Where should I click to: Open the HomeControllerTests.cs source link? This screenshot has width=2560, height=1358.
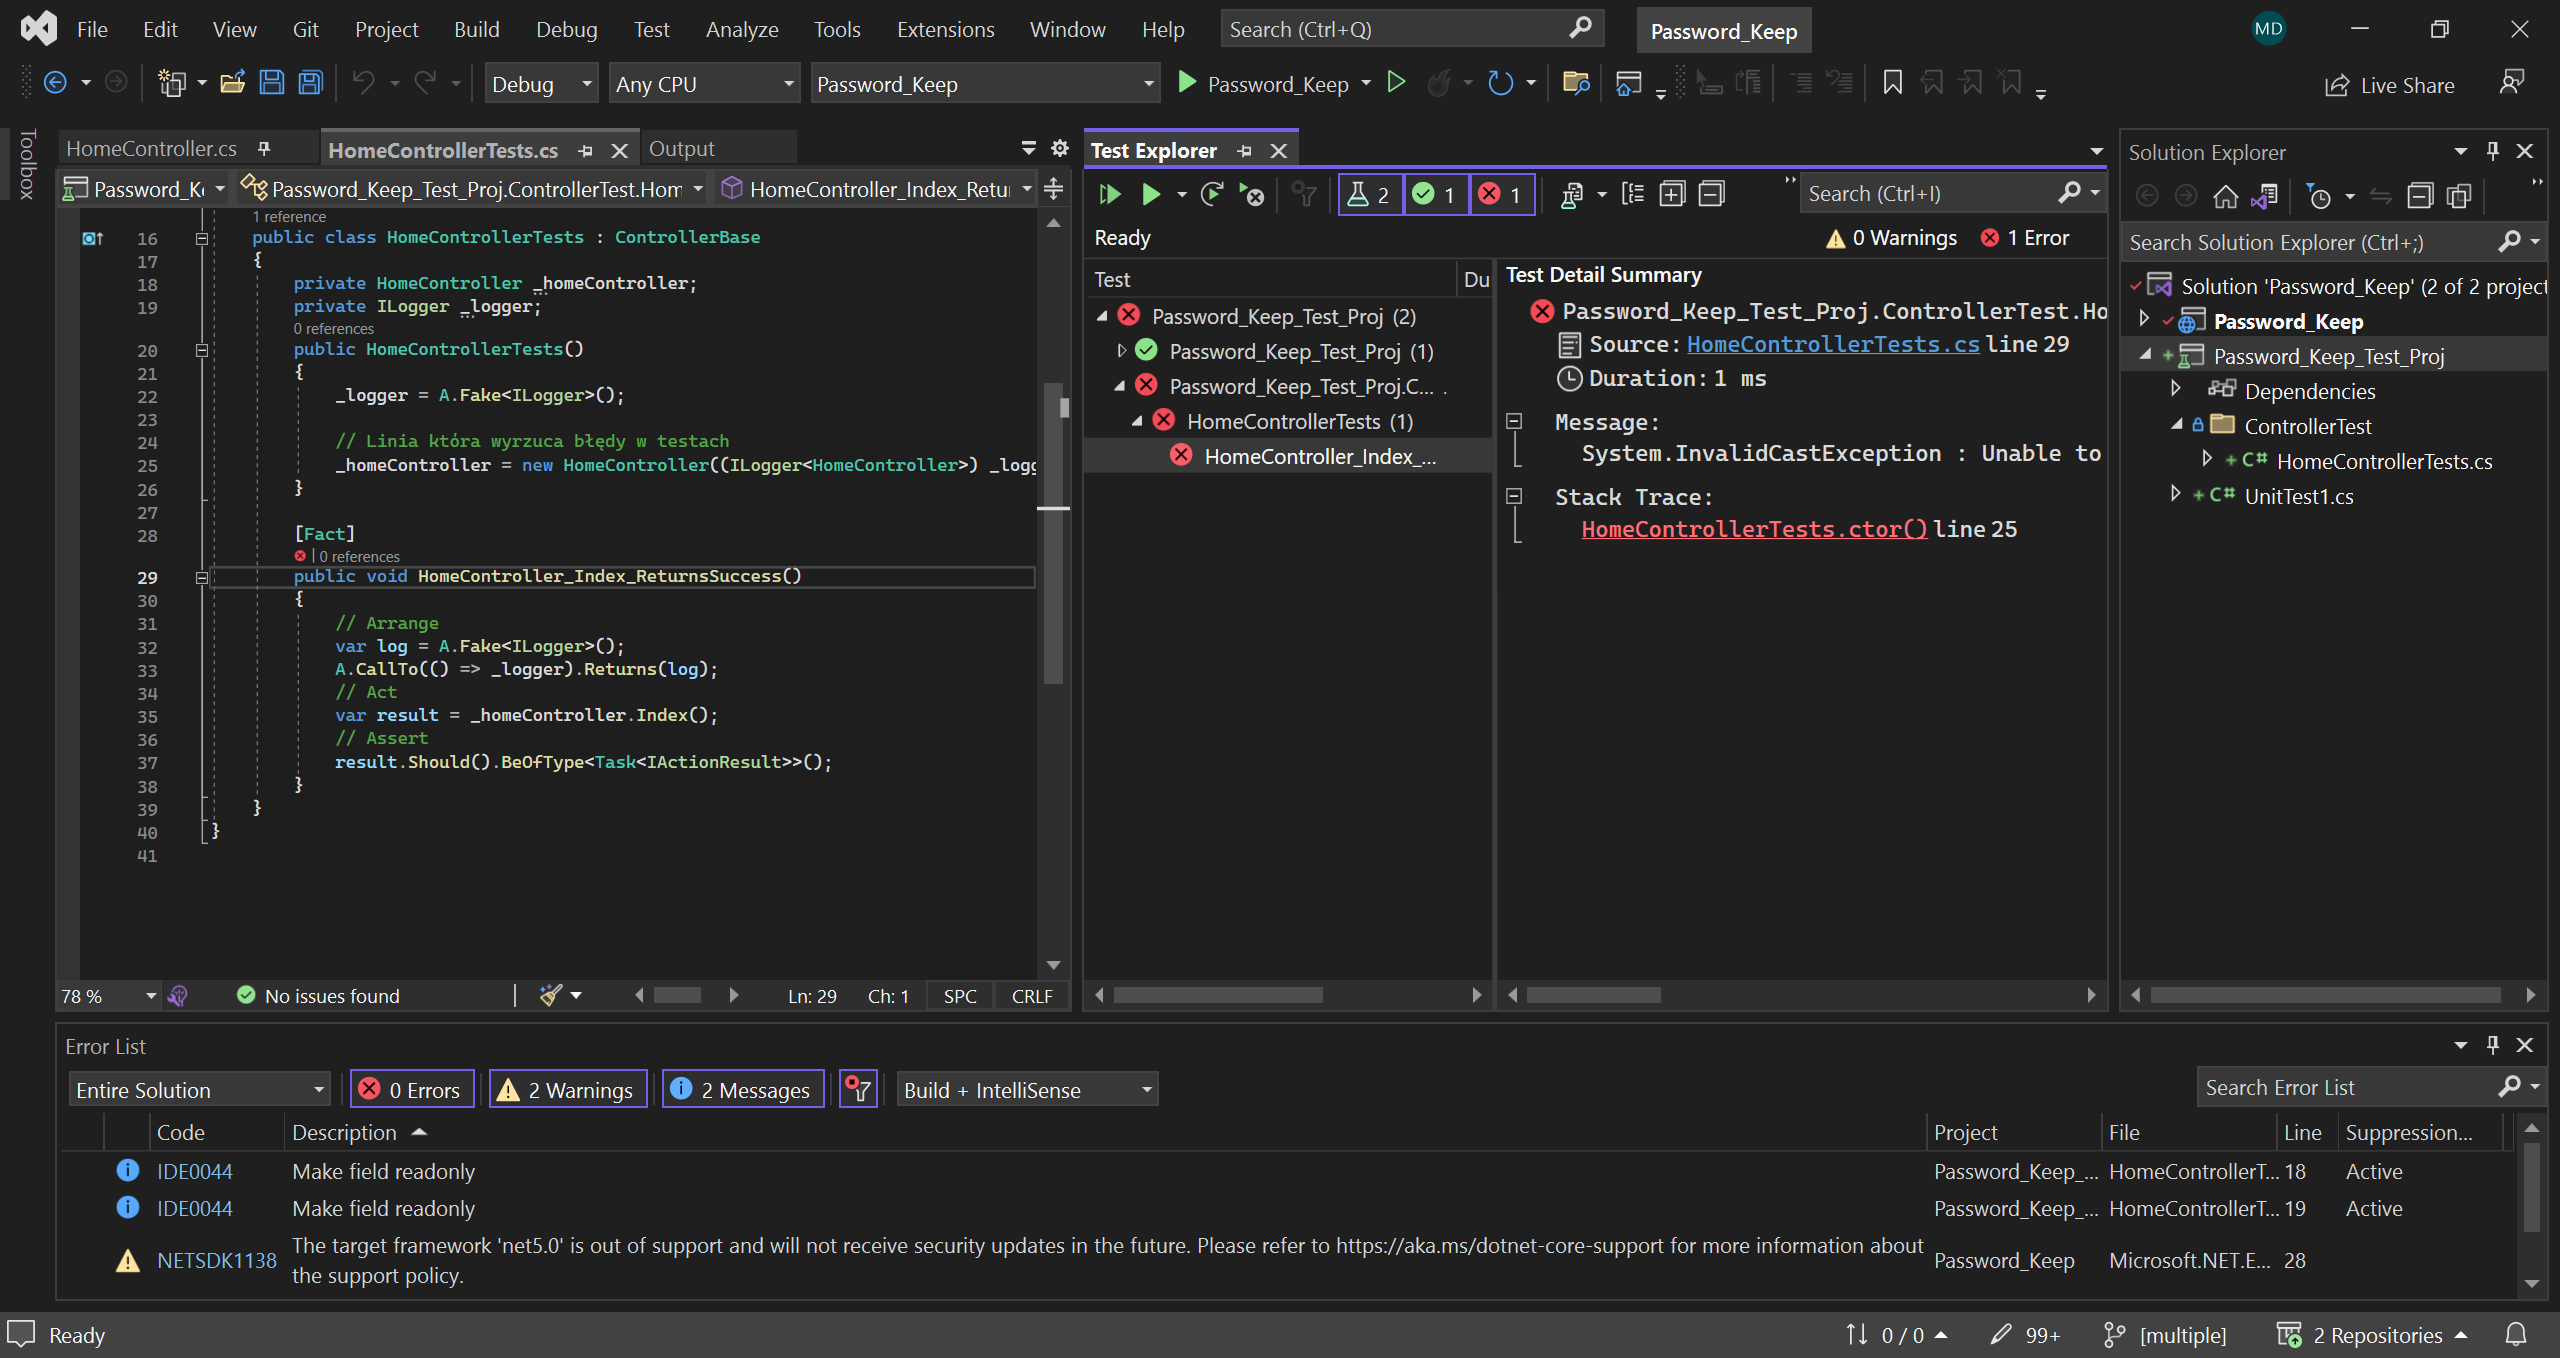coord(1833,344)
